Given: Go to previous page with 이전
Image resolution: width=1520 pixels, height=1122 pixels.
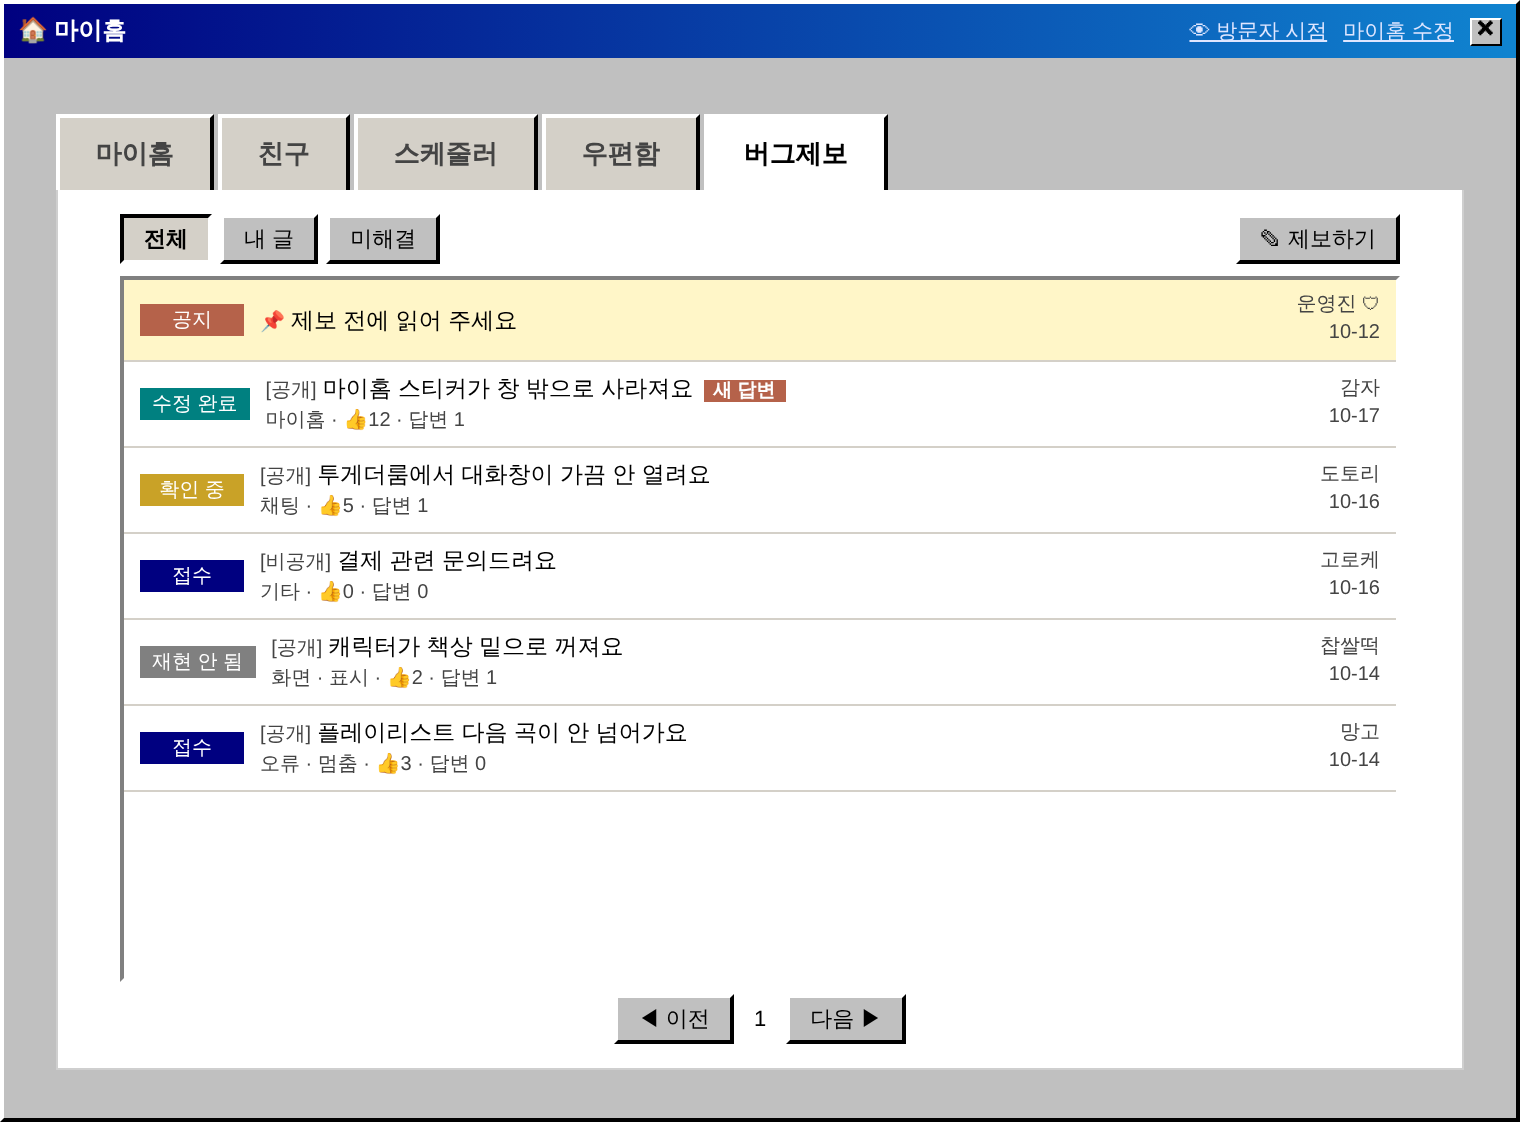Looking at the screenshot, I should tap(675, 1019).
